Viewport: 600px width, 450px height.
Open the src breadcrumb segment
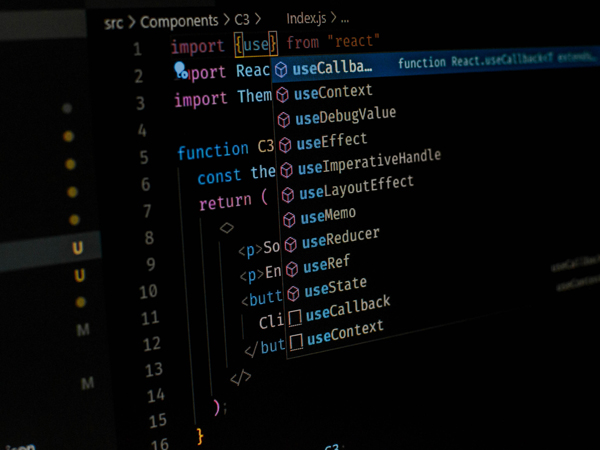pos(113,23)
